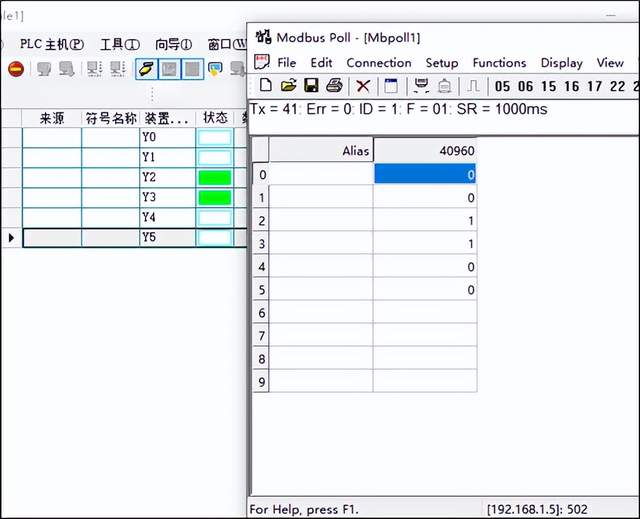The width and height of the screenshot is (640, 519).
Task: Open the Connection menu
Action: pyautogui.click(x=379, y=62)
